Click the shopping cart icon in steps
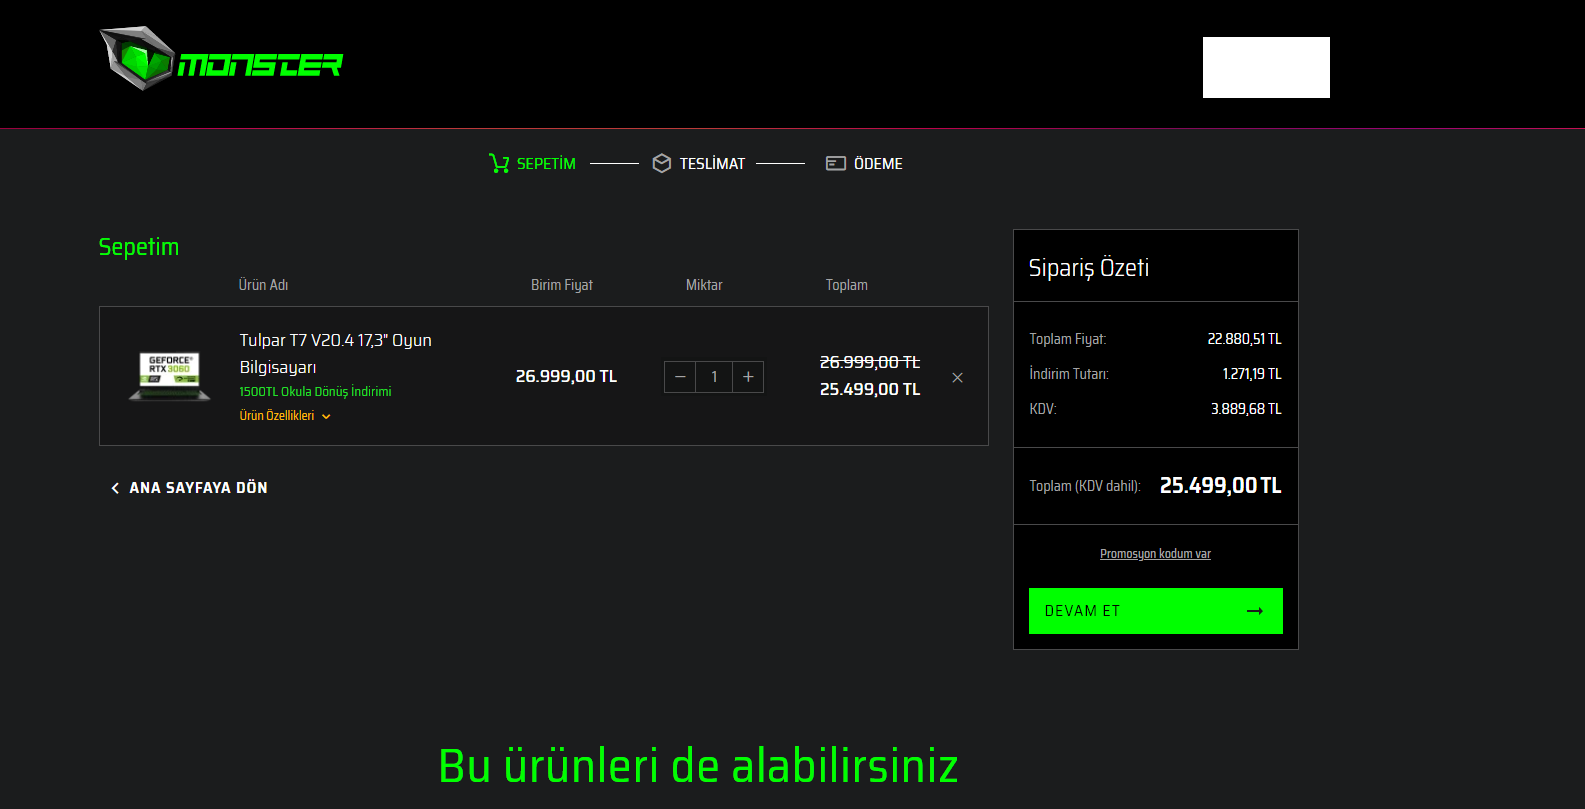This screenshot has height=809, width=1585. click(x=499, y=163)
